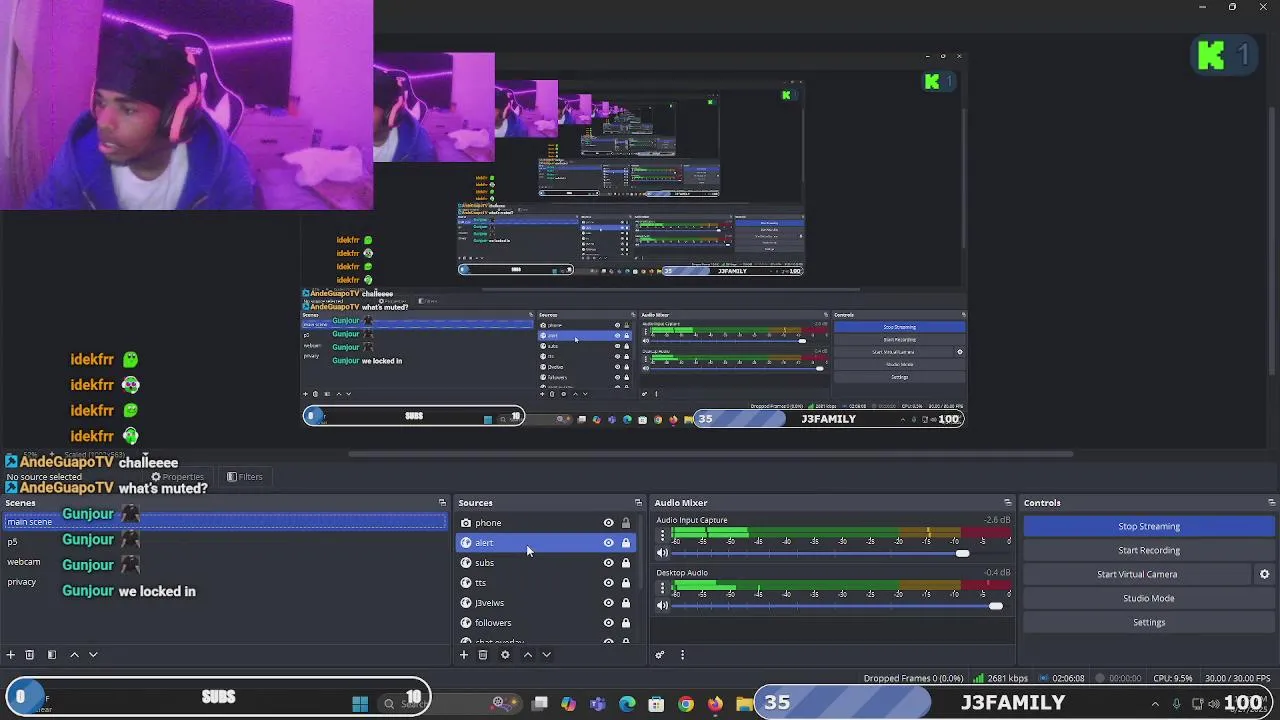The width and height of the screenshot is (1280, 720).
Task: Open source Properties button
Action: pos(178,477)
